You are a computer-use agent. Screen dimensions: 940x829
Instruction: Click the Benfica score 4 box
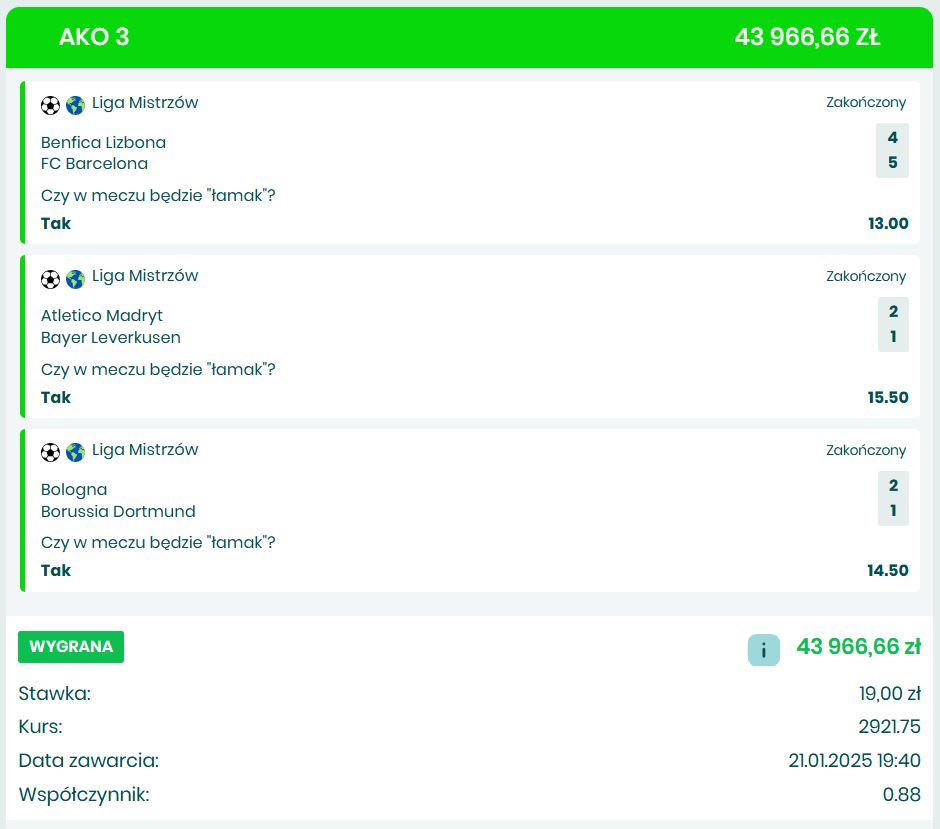click(892, 138)
